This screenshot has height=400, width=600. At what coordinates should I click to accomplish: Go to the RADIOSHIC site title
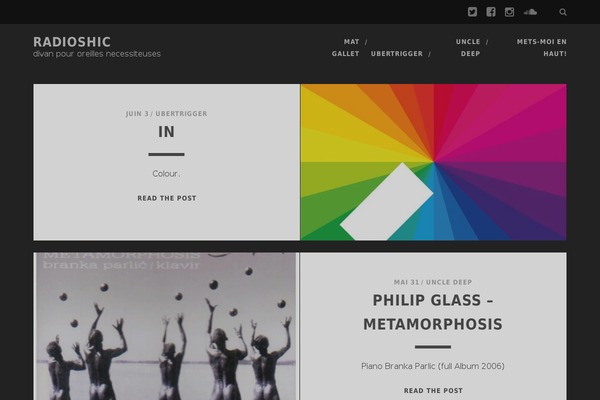[72, 42]
